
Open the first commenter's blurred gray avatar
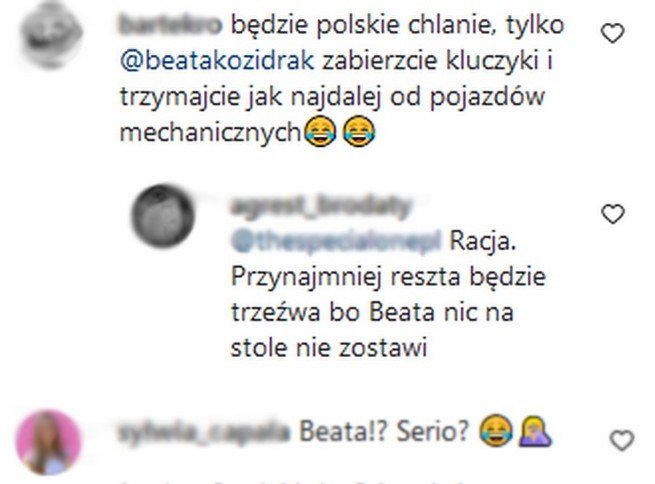[51, 35]
